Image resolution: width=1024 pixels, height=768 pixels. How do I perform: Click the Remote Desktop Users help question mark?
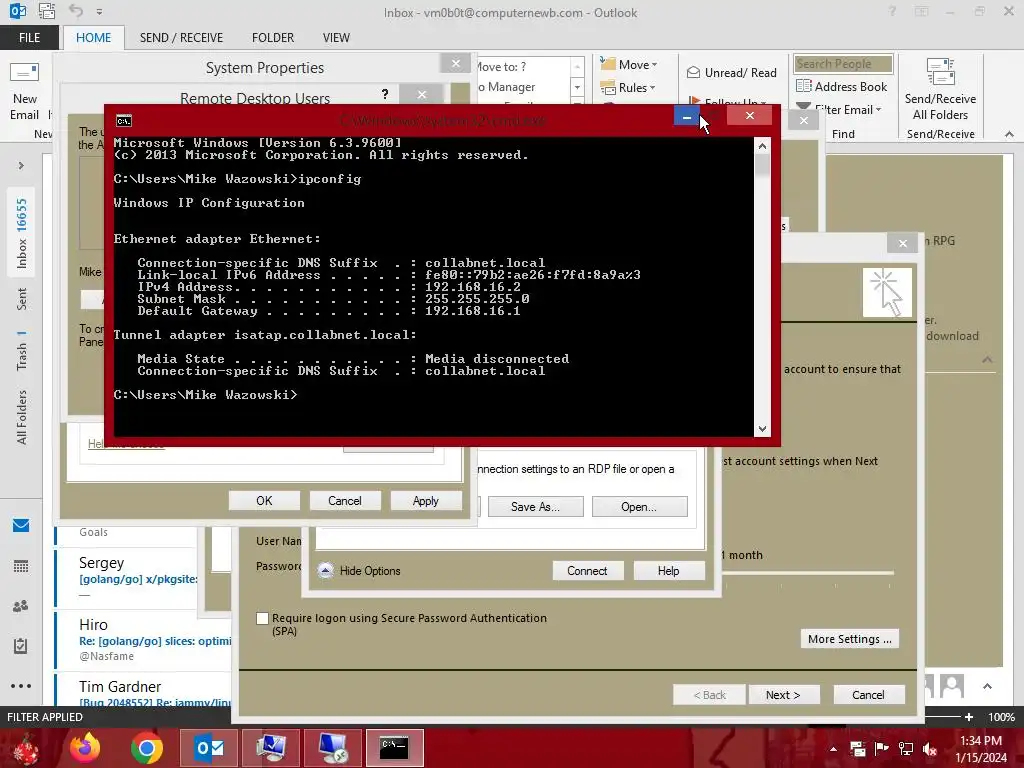385,95
